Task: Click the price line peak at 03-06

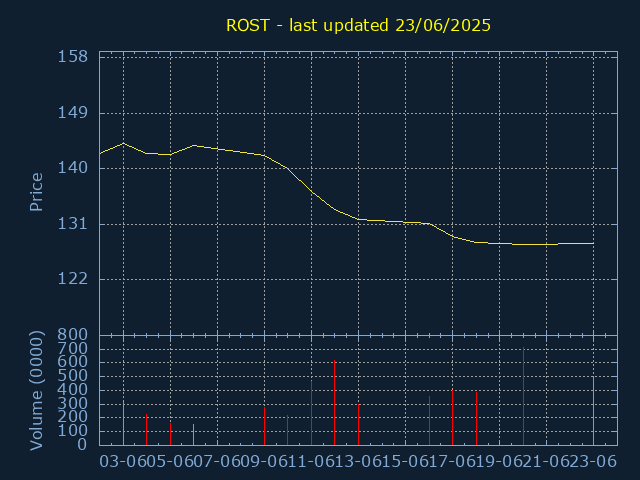Action: coord(123,143)
